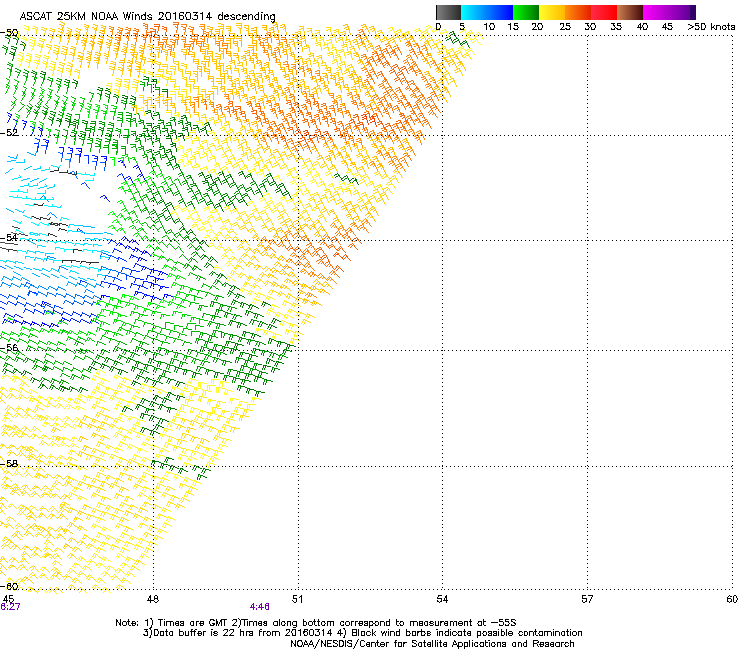Click the longitude label '48'
Screen dimensions: 740x650
coord(153,599)
